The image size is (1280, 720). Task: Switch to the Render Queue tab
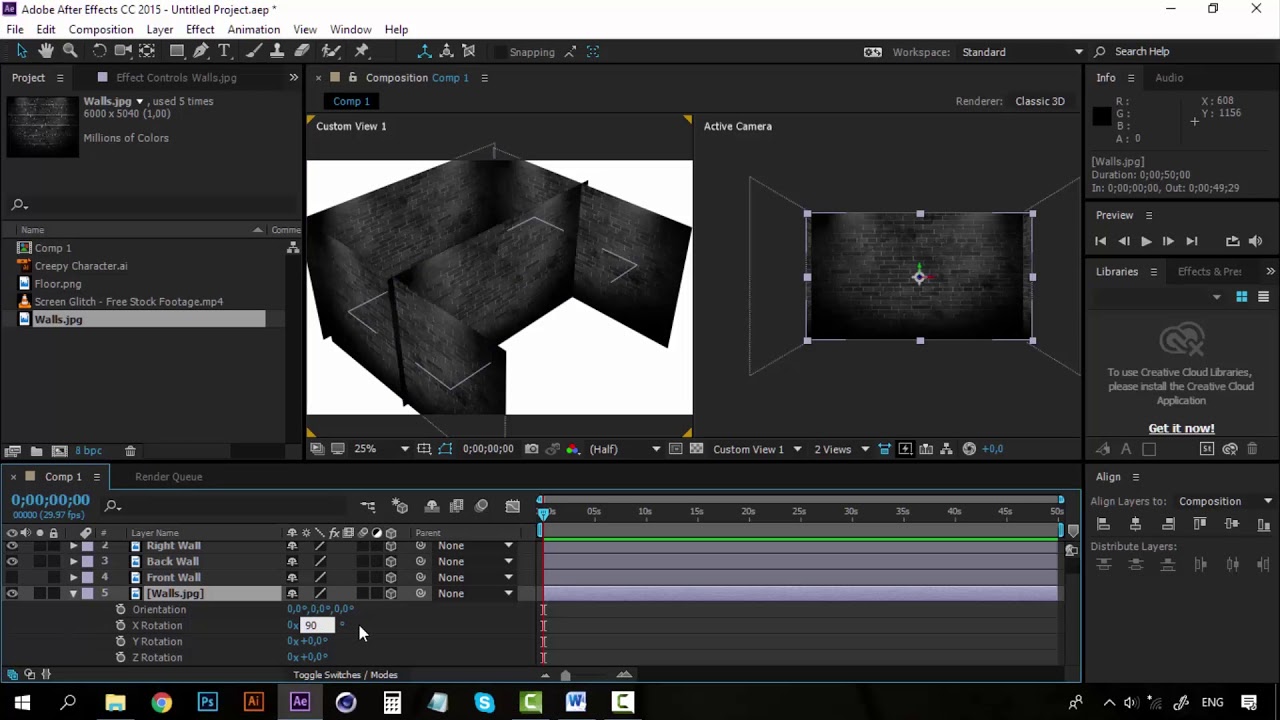[x=168, y=477]
